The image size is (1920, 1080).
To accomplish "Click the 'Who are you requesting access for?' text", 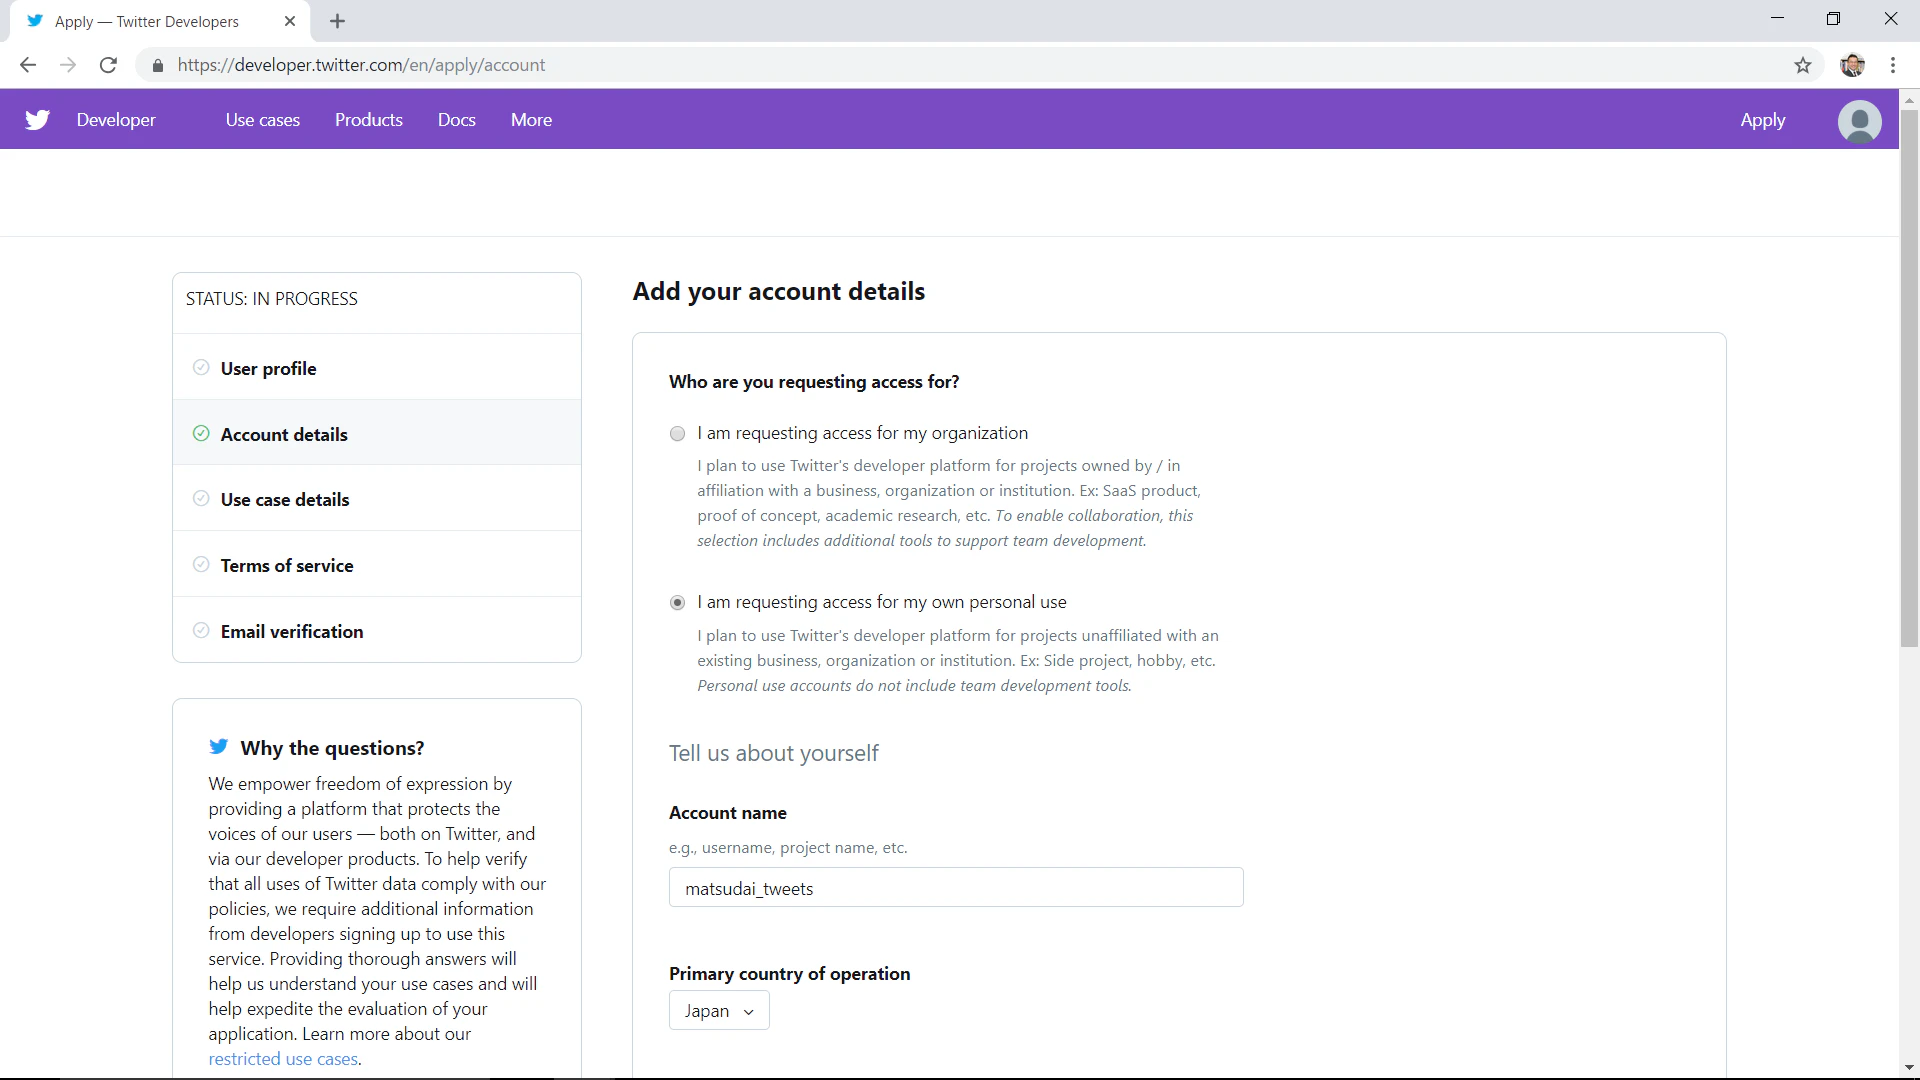I will [814, 382].
